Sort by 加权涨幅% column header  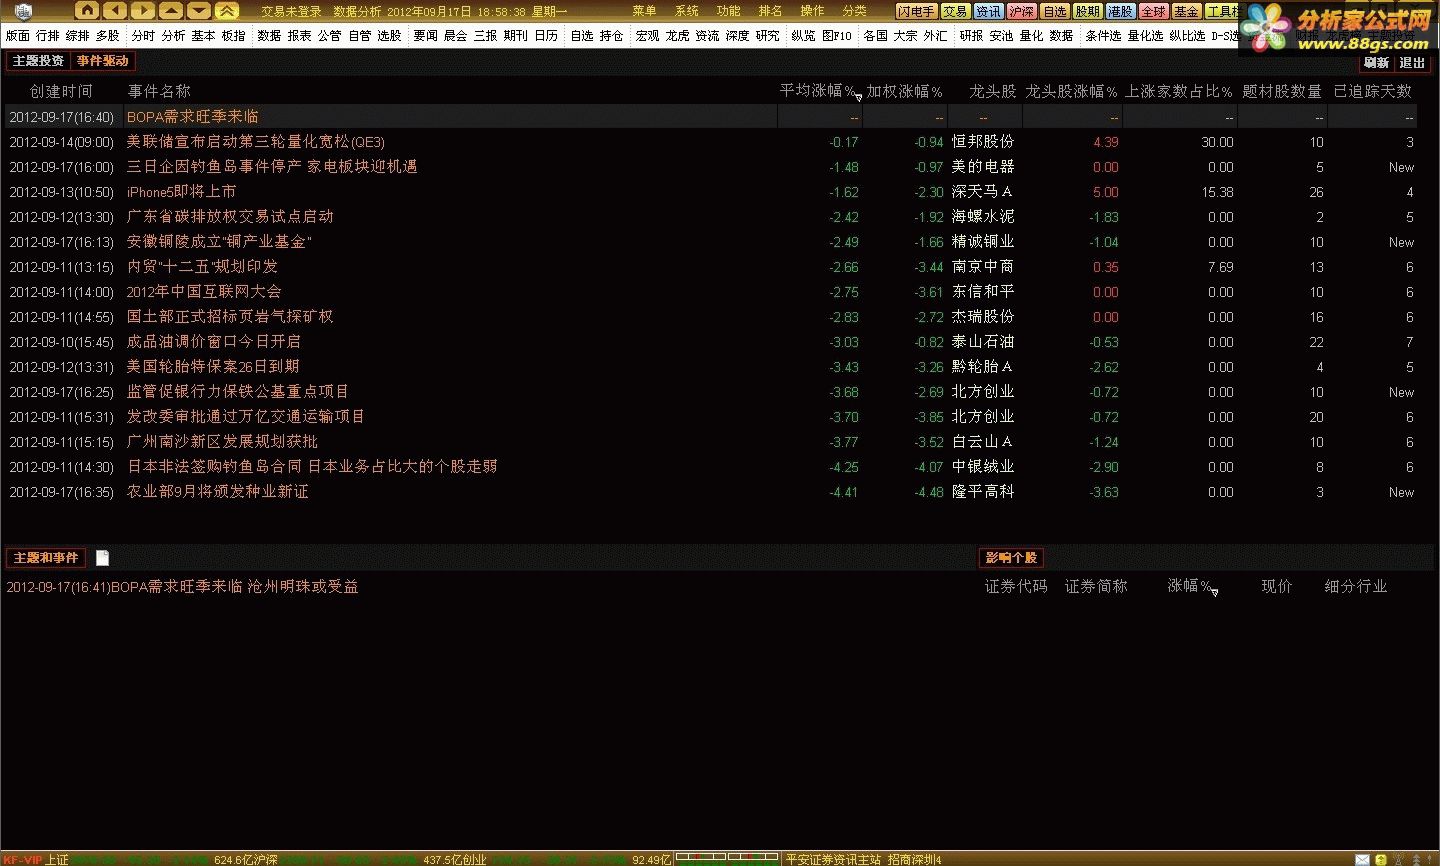pos(904,91)
